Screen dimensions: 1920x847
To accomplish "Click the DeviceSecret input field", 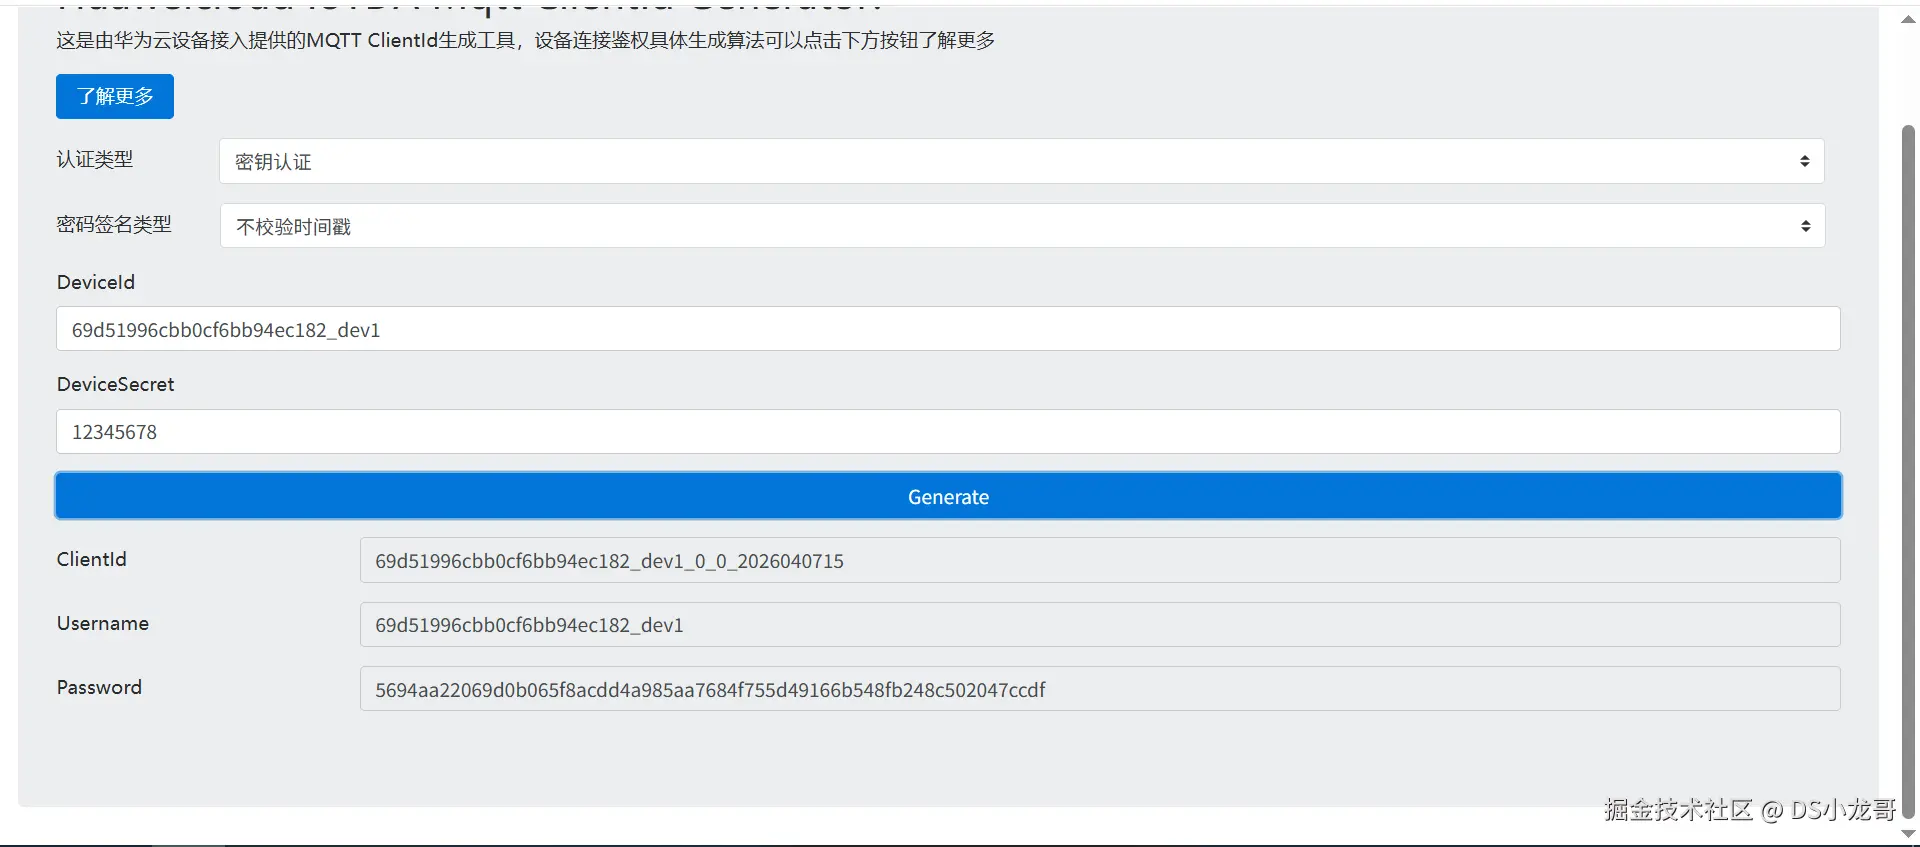I will (948, 432).
